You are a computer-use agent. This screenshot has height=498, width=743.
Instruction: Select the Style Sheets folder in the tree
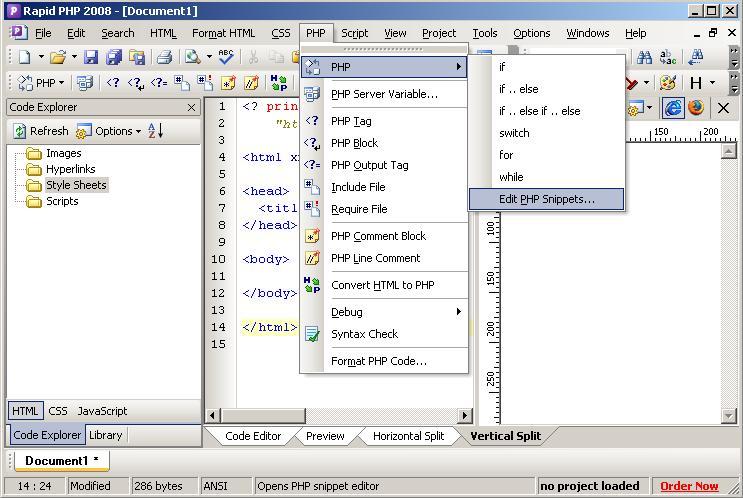coord(76,185)
